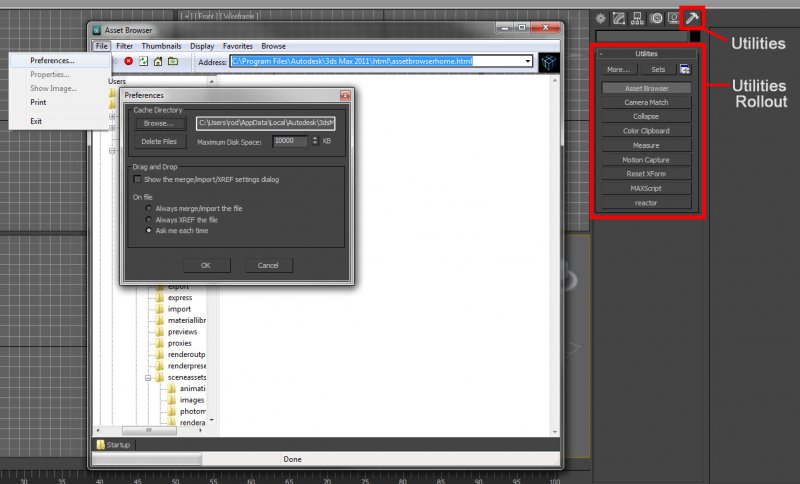
Task: Click the Maximum Disk Space value field
Action: pos(290,141)
